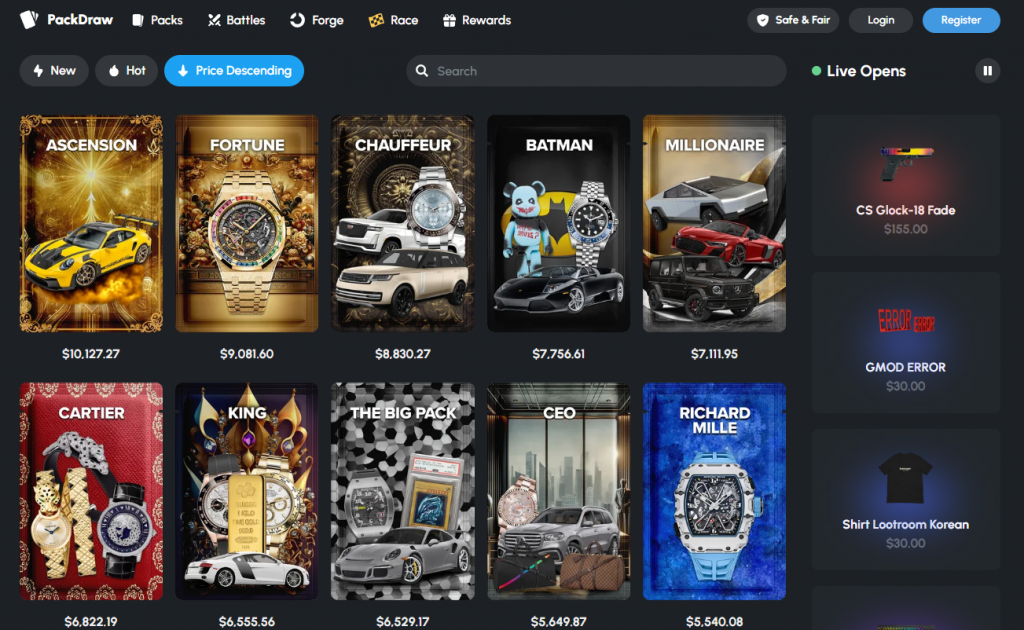The width and height of the screenshot is (1024, 630).
Task: Toggle the New filter
Action: [x=54, y=71]
